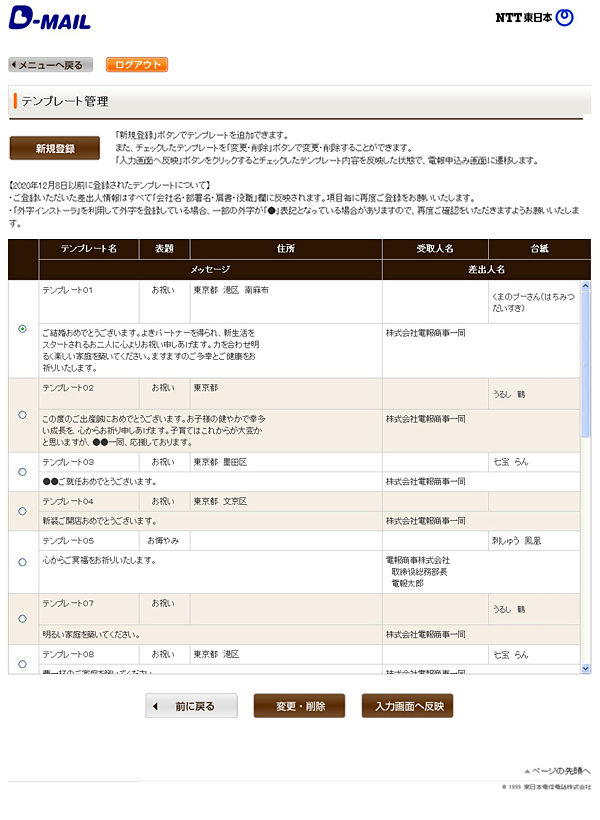This screenshot has width=600, height=820.
Task: Click the うるし 鶴 cell of テンプレート02
Action: 534,394
